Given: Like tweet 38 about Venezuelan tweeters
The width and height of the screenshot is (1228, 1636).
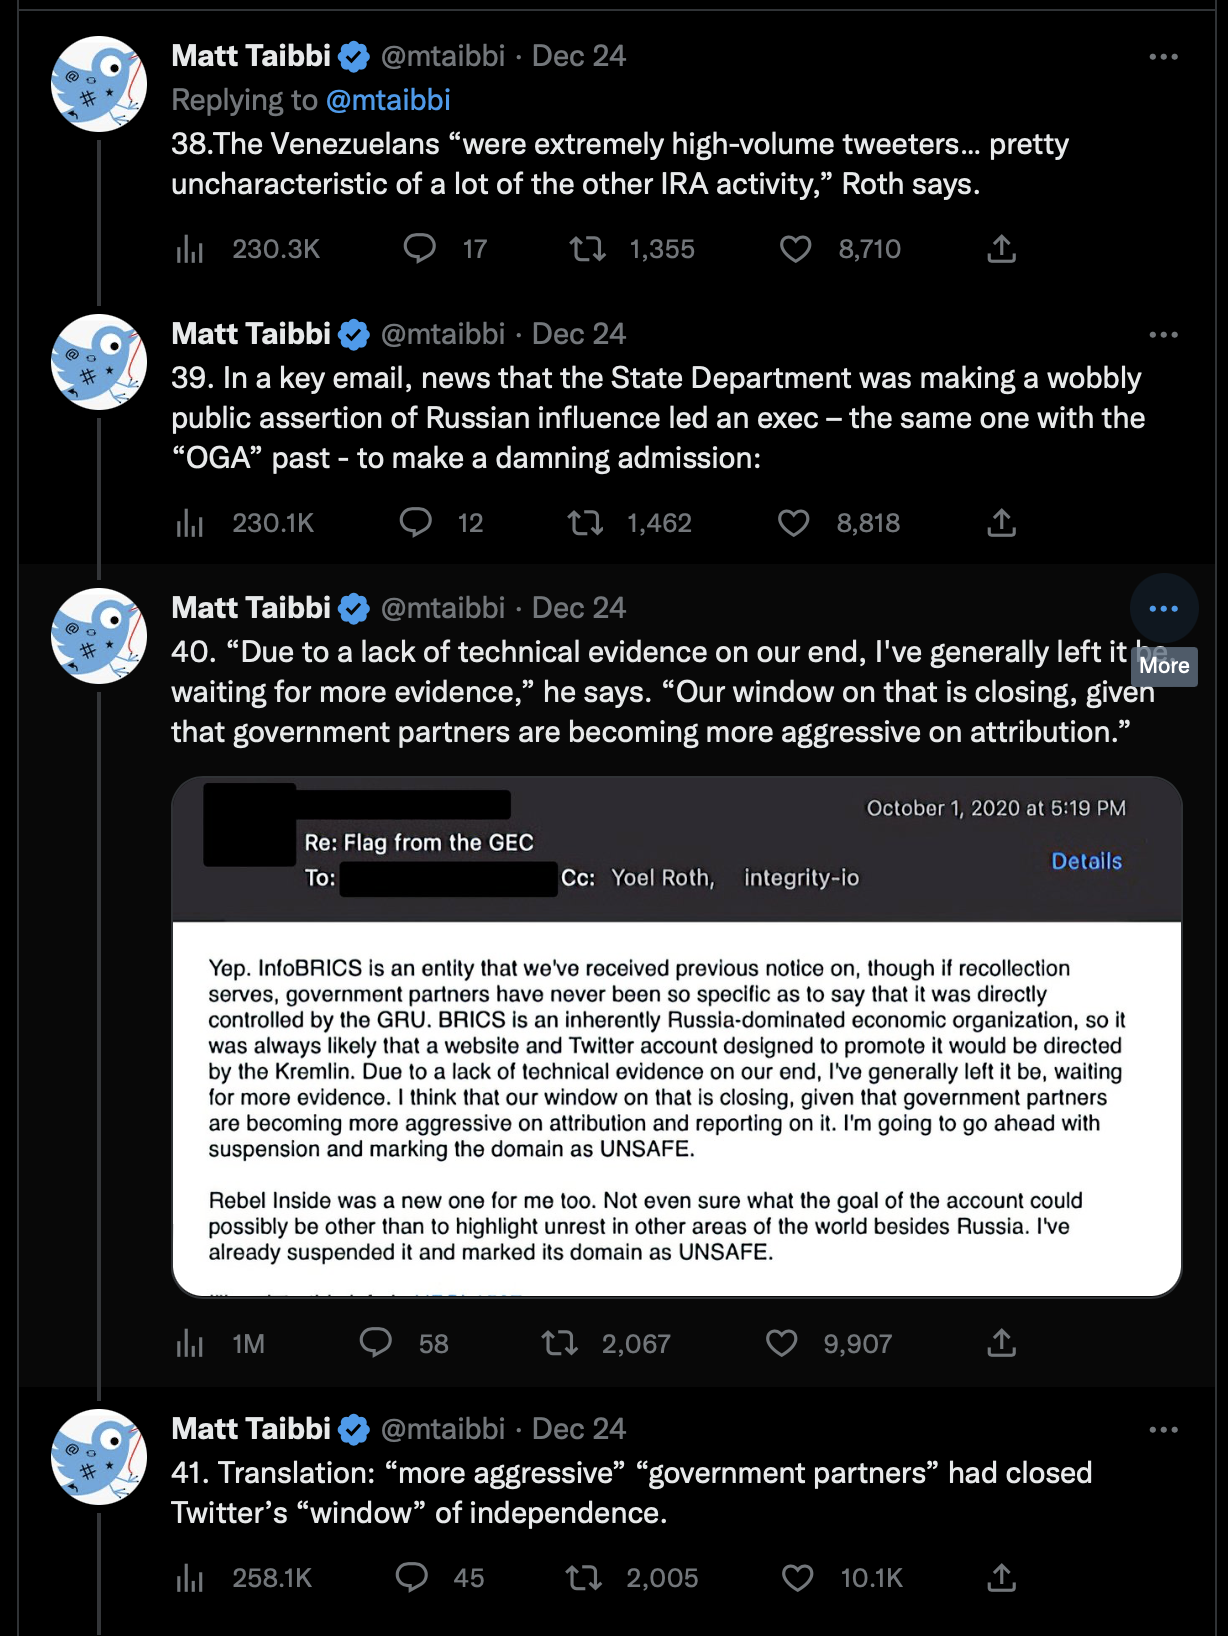Looking at the screenshot, I should (x=795, y=249).
